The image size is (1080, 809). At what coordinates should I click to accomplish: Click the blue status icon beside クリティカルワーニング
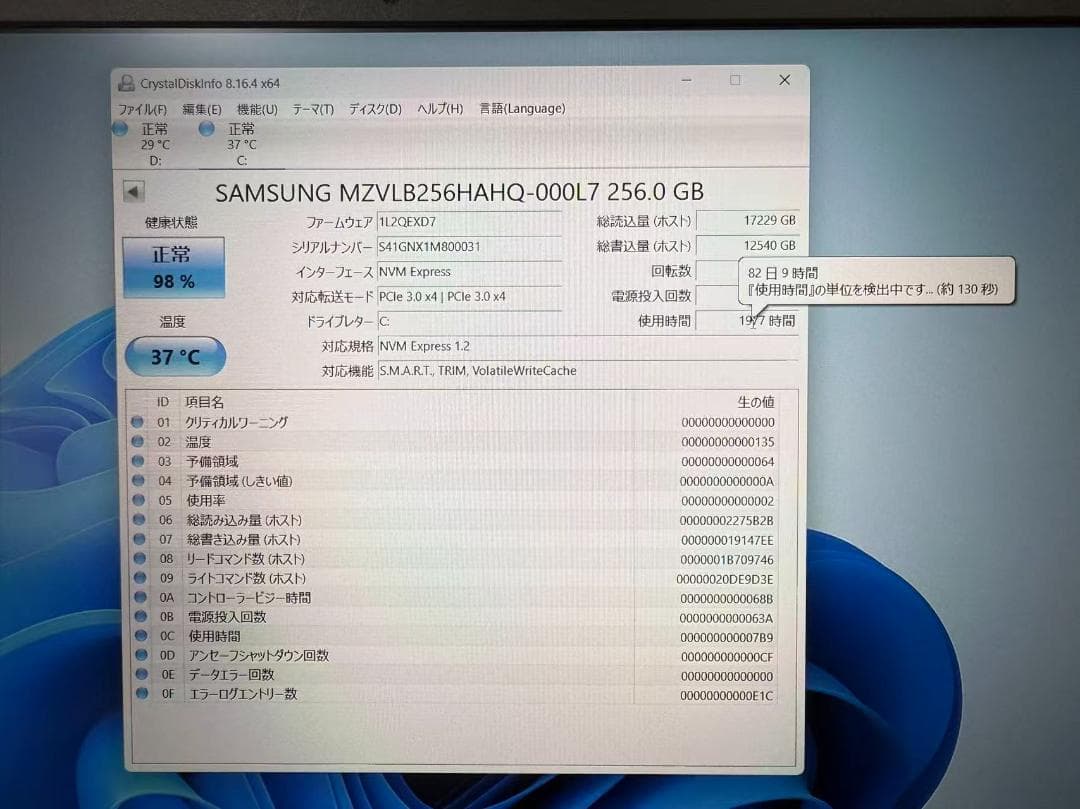click(x=137, y=421)
